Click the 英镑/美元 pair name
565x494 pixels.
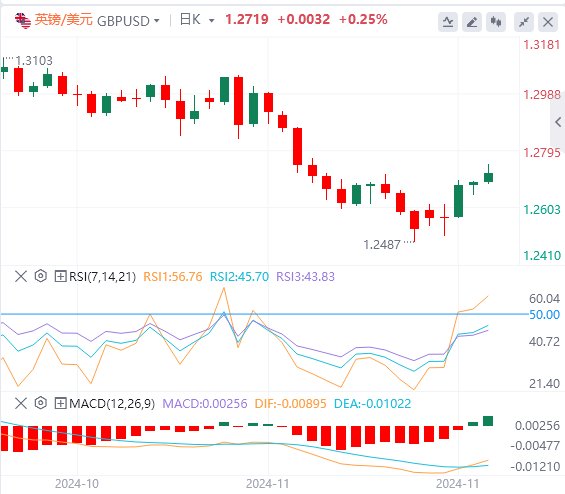point(63,20)
